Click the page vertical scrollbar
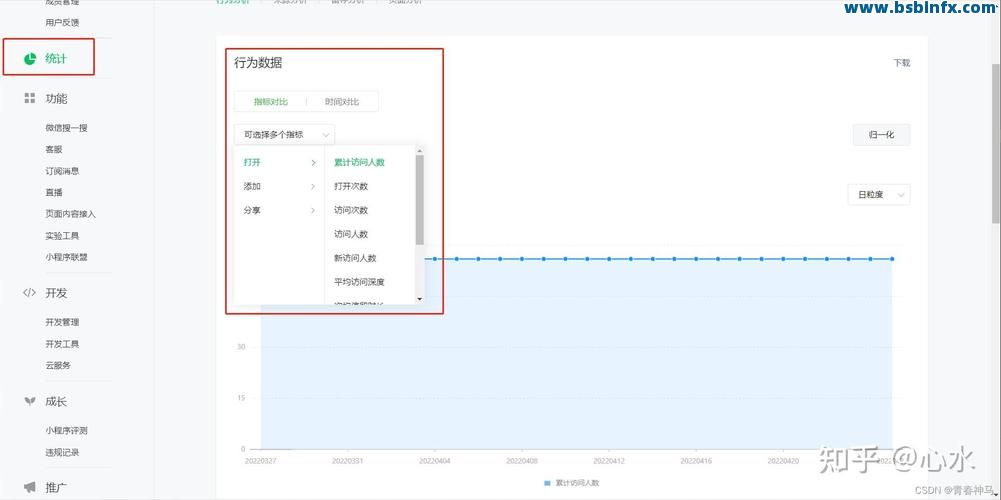Screen dimensions: 1001x500 996,144
